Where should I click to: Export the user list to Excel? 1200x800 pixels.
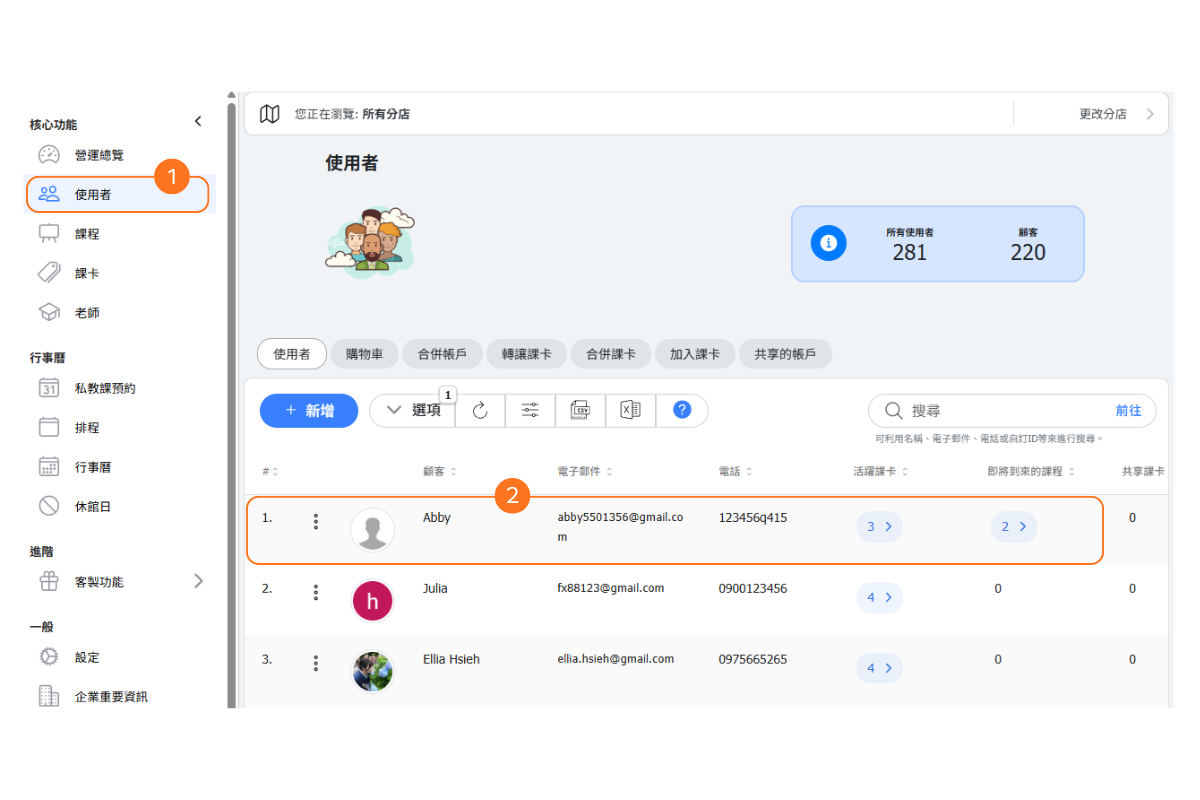[x=630, y=410]
